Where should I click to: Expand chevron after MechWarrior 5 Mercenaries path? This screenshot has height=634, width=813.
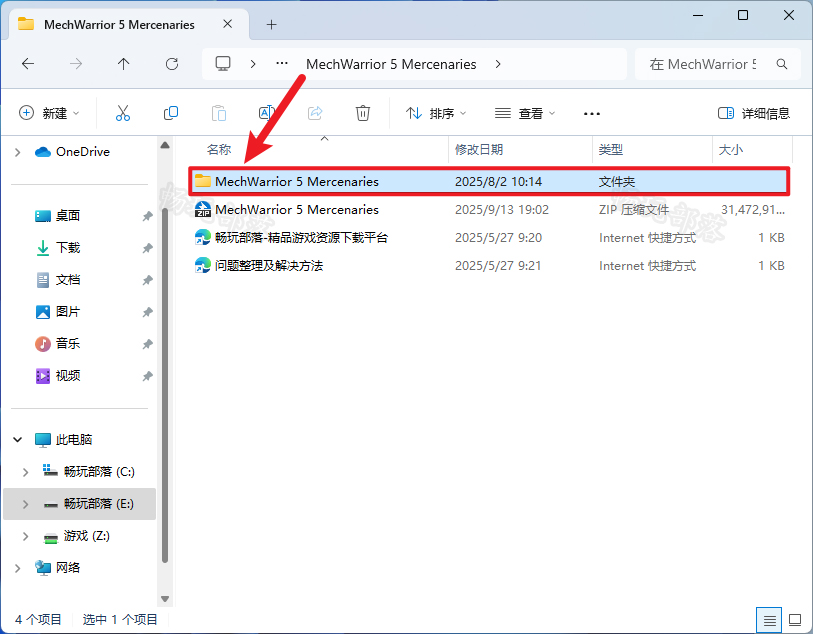click(498, 64)
